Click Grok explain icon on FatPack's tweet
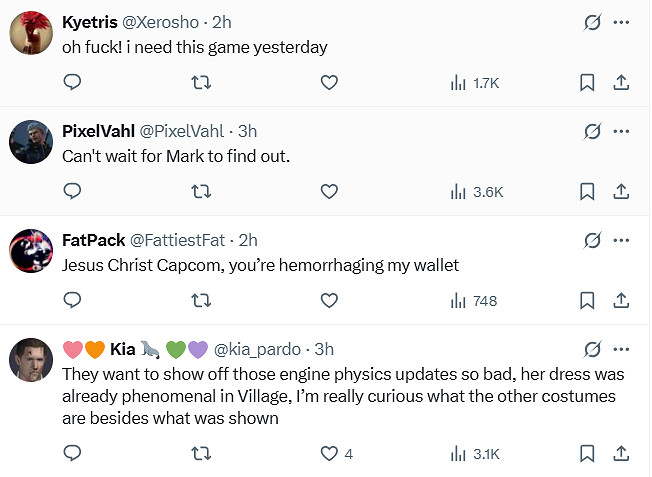The width and height of the screenshot is (652, 477). (x=591, y=240)
